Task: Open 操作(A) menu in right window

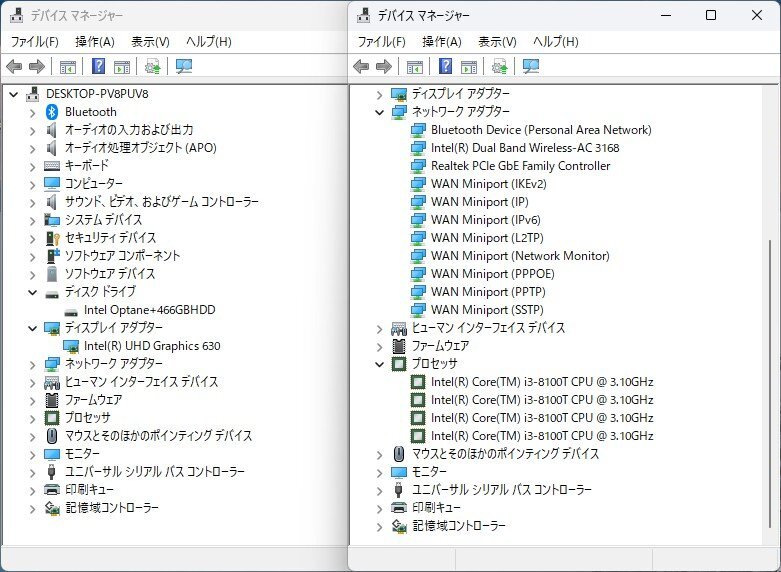Action: click(442, 41)
